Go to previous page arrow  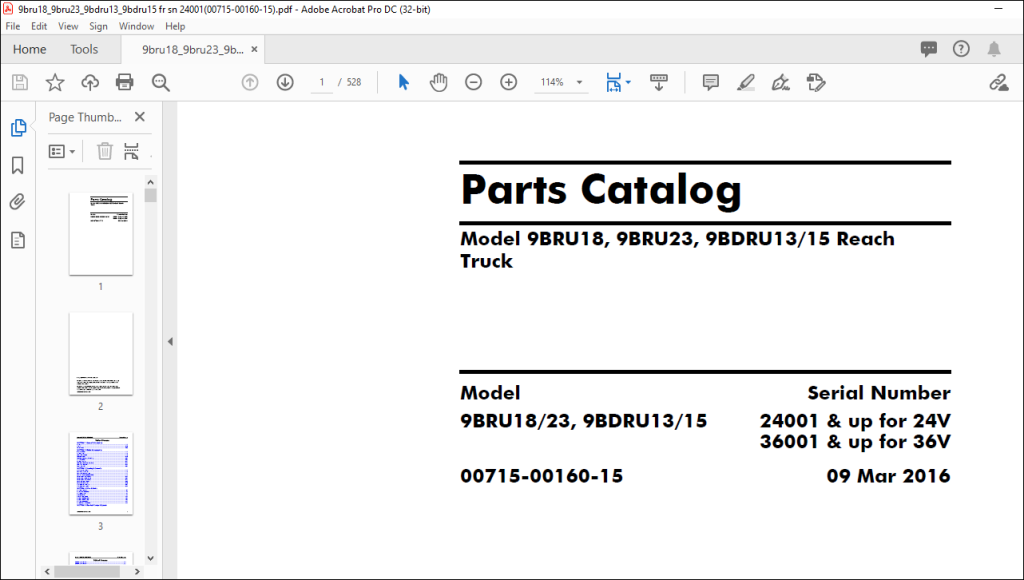pyautogui.click(x=249, y=82)
